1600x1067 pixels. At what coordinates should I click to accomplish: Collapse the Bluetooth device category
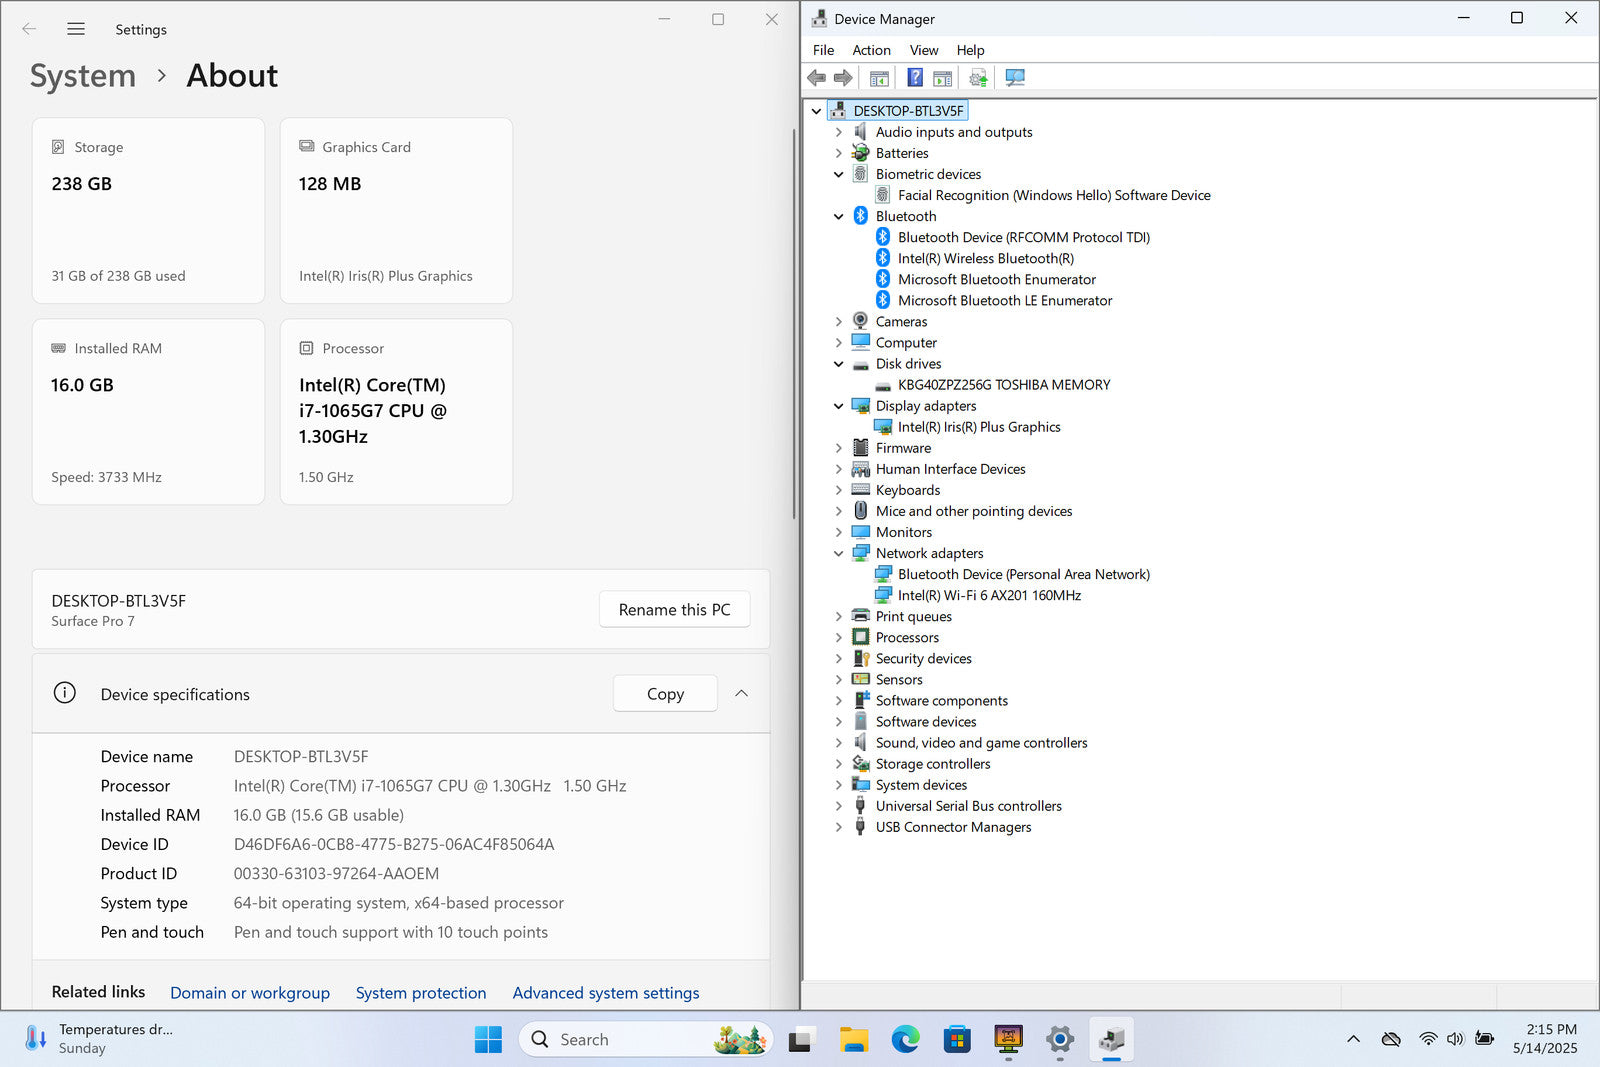(839, 216)
